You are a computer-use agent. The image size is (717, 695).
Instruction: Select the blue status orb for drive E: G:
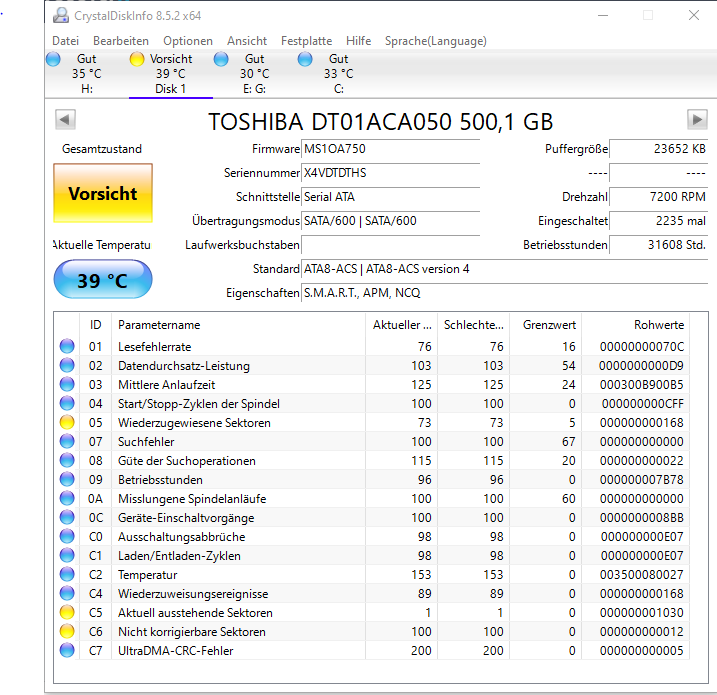click(221, 59)
